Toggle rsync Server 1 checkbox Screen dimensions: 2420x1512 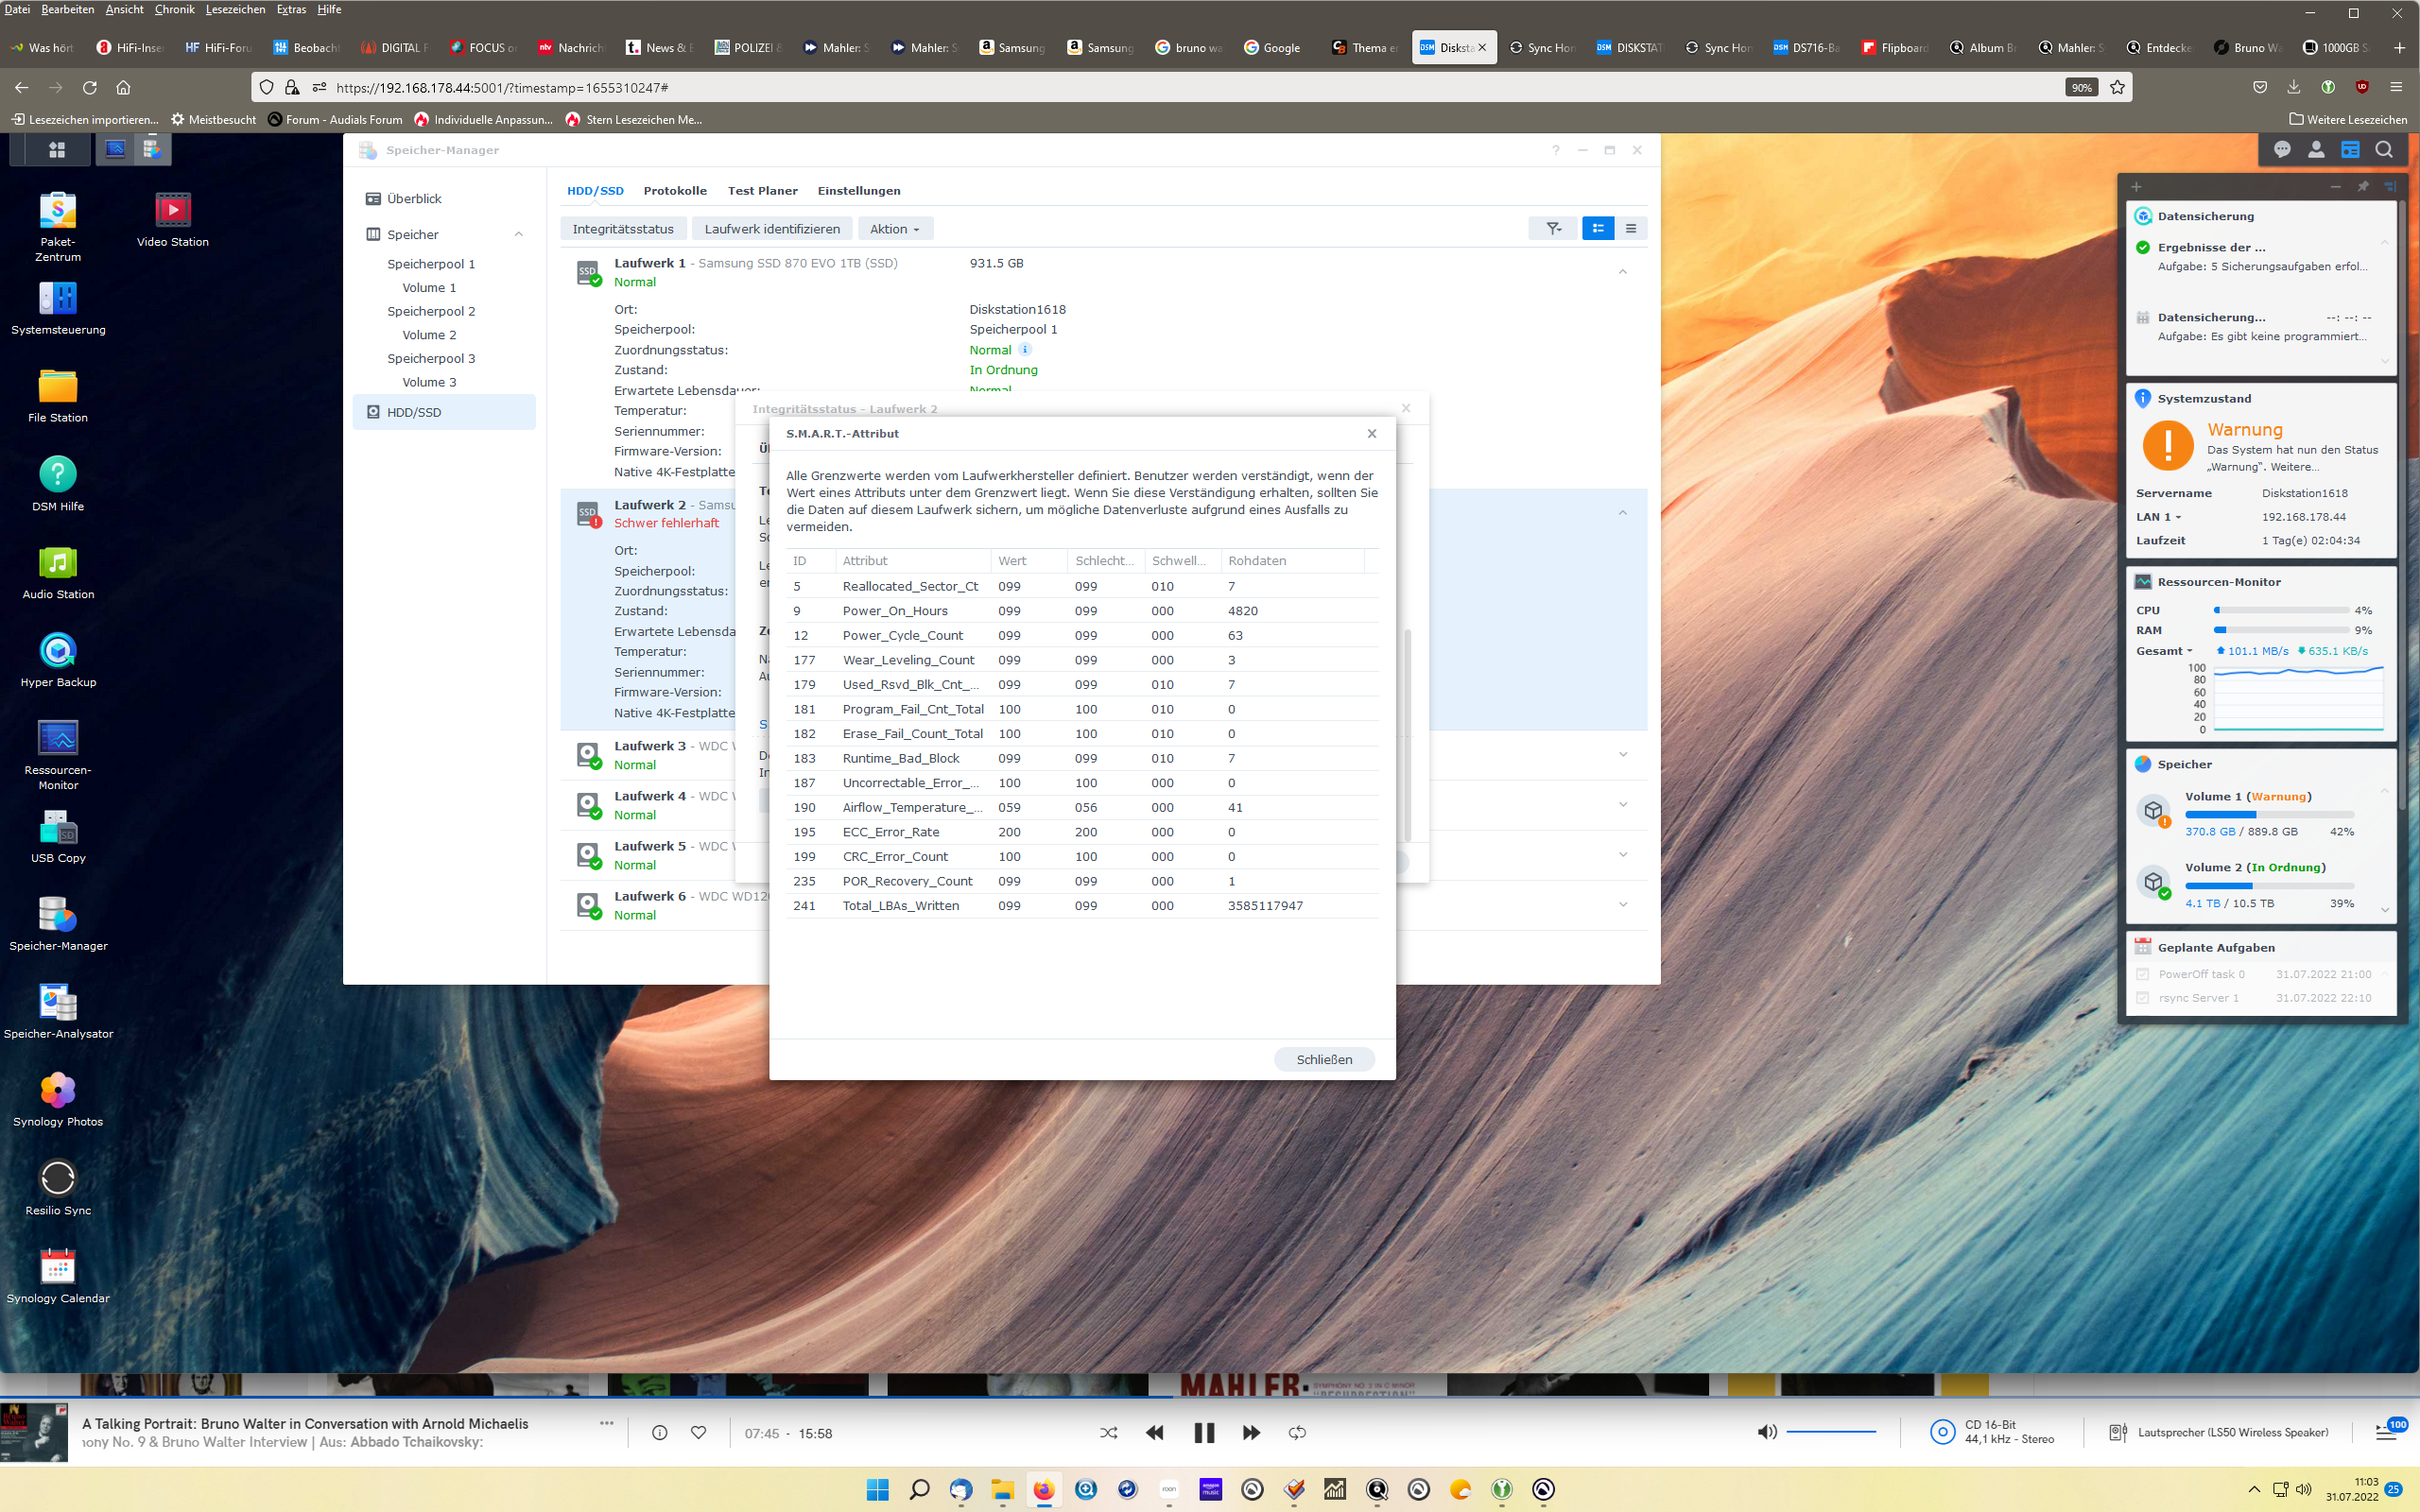tap(2143, 998)
